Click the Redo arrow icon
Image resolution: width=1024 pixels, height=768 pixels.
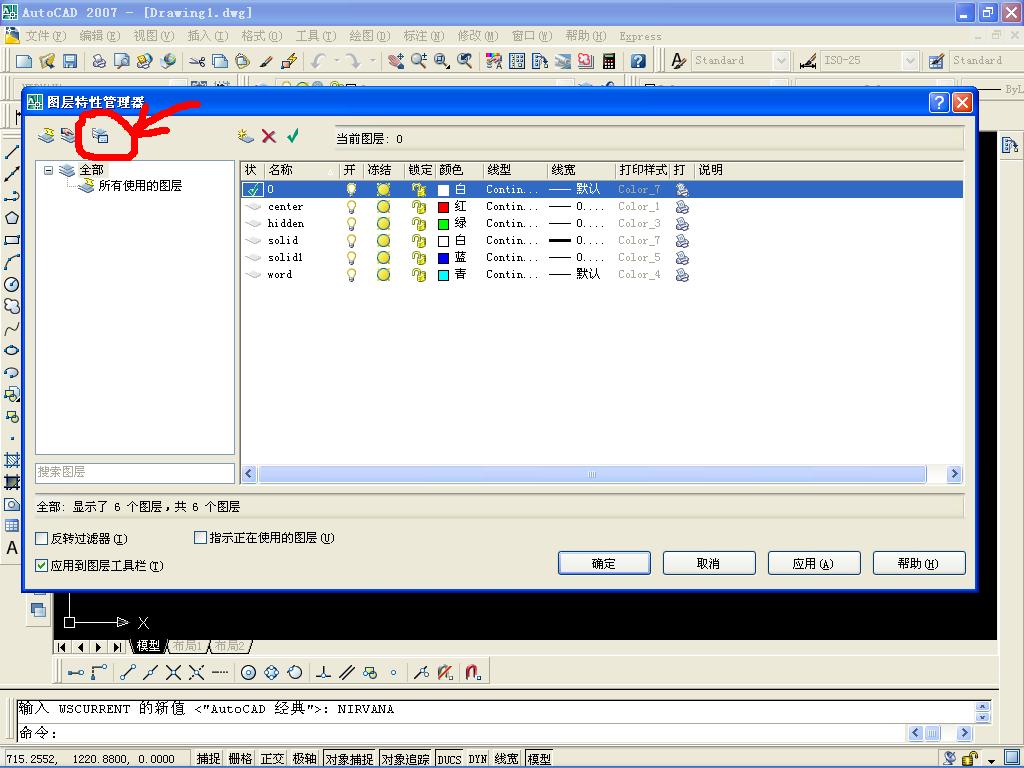pyautogui.click(x=353, y=61)
